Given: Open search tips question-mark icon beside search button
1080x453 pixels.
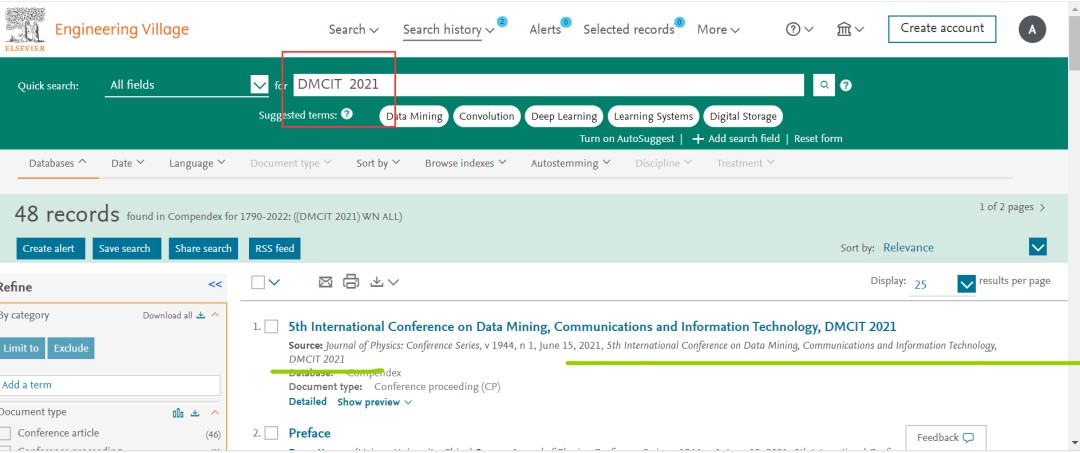Looking at the screenshot, I should tap(846, 85).
